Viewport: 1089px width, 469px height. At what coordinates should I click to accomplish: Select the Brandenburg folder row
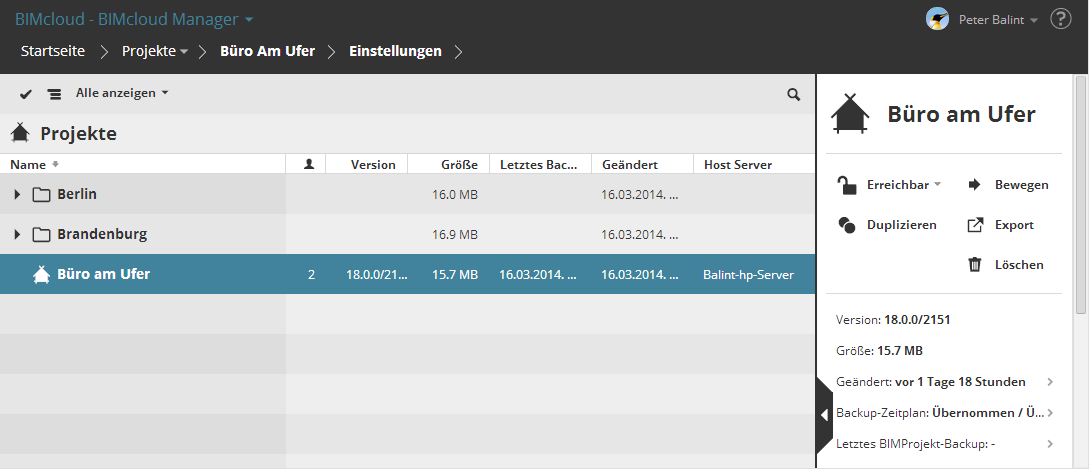[x=408, y=234]
